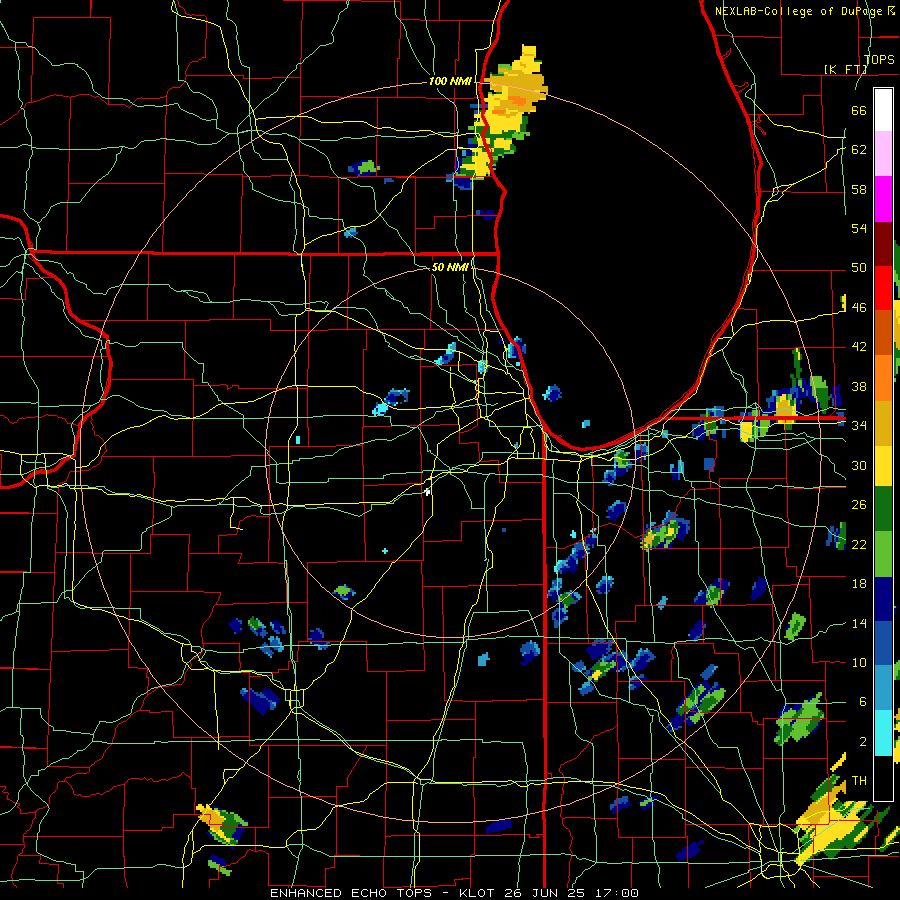Select the 38 value on the legend scale
The image size is (900, 900).
(859, 386)
